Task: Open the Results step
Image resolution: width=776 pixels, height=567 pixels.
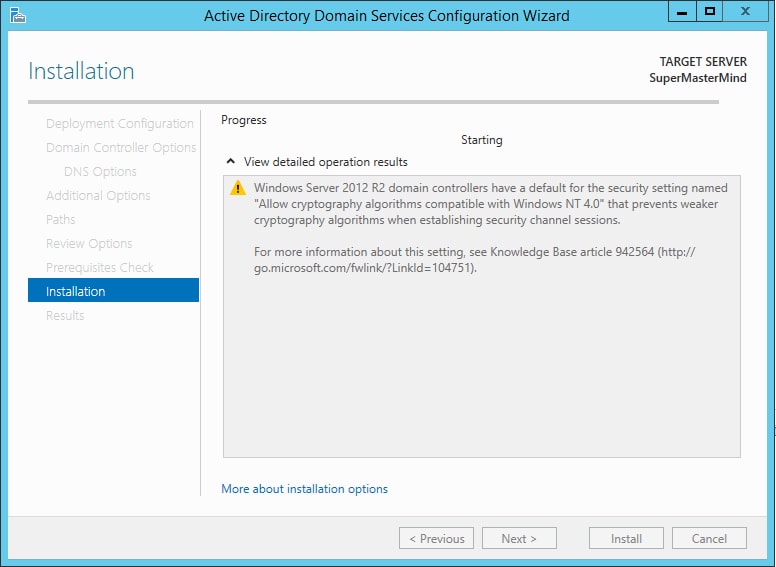Action: tap(65, 316)
